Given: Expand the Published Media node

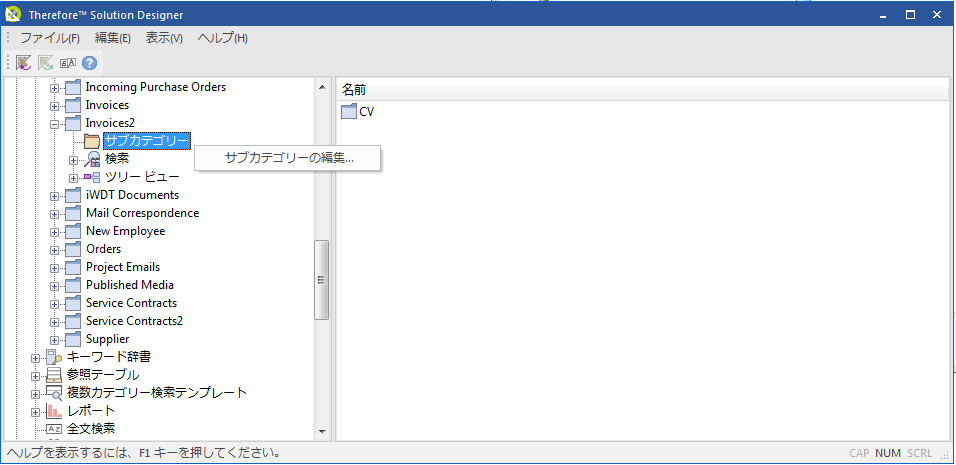Looking at the screenshot, I should (54, 286).
